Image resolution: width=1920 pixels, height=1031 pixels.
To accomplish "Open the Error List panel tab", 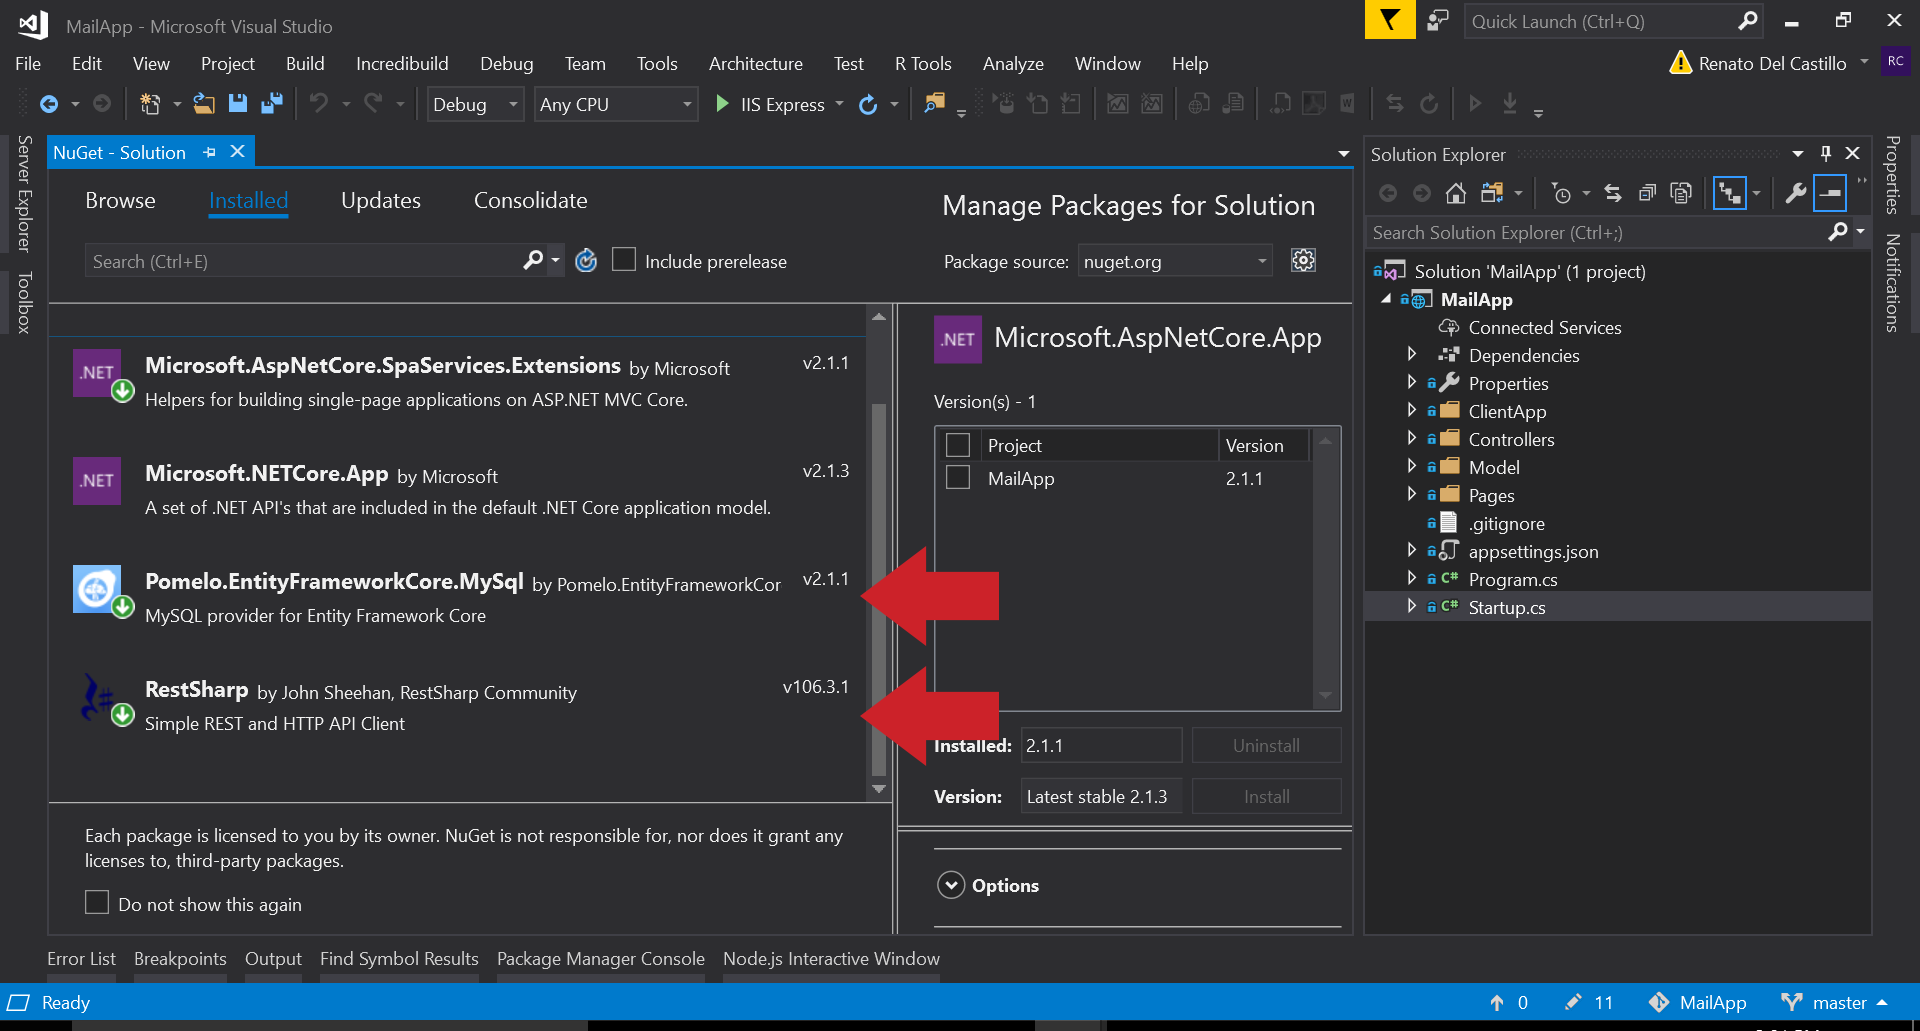I will pyautogui.click(x=81, y=958).
